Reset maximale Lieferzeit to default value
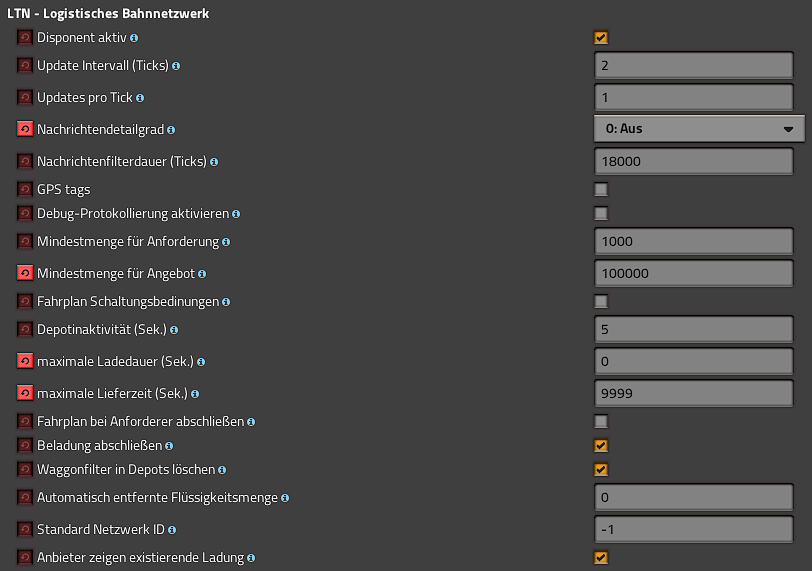 click(x=24, y=393)
